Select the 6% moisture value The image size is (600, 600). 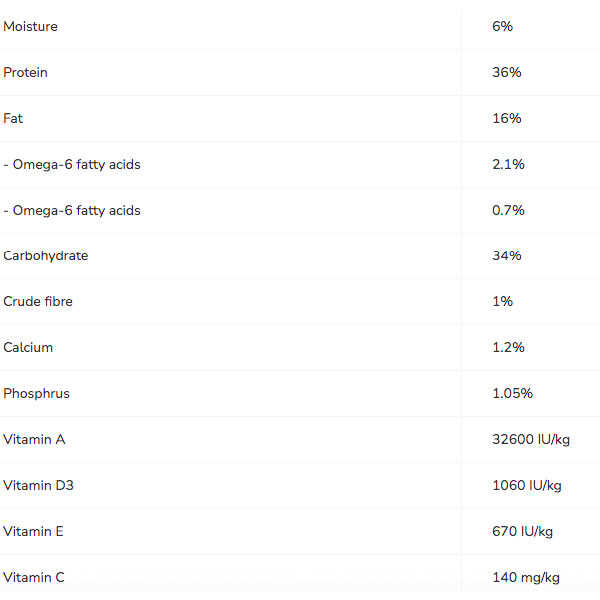click(502, 26)
